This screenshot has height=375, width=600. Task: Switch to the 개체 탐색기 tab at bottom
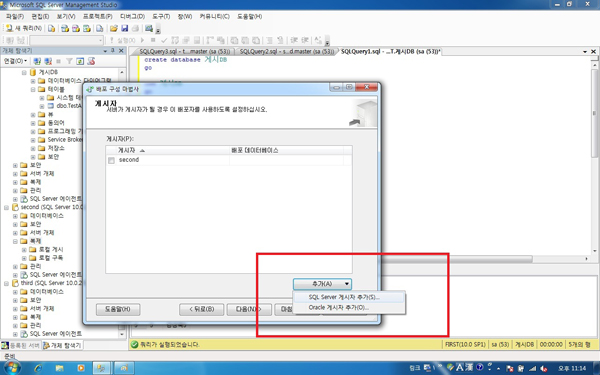coord(62,345)
